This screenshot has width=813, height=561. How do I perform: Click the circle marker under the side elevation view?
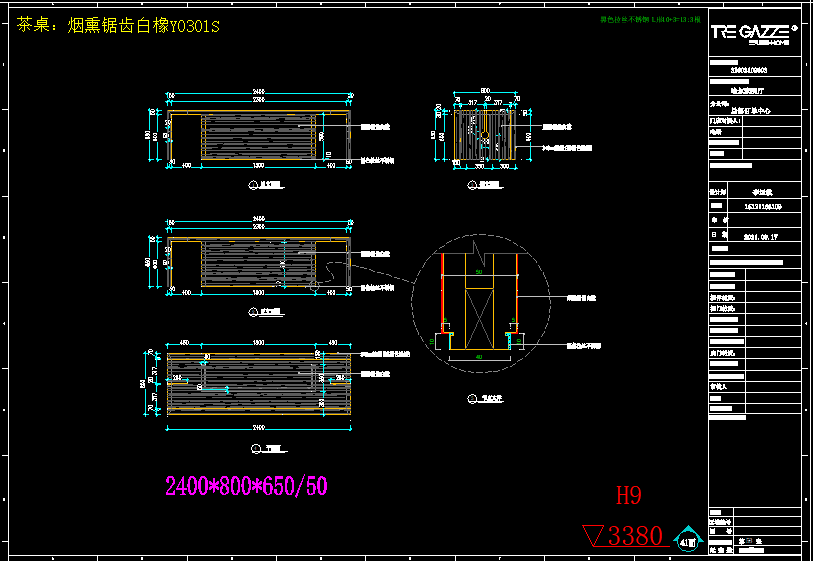click(473, 185)
